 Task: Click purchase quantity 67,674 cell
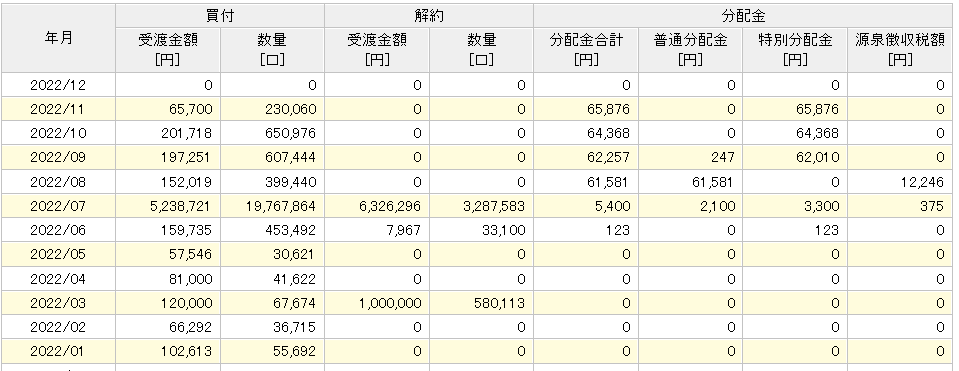(272, 303)
